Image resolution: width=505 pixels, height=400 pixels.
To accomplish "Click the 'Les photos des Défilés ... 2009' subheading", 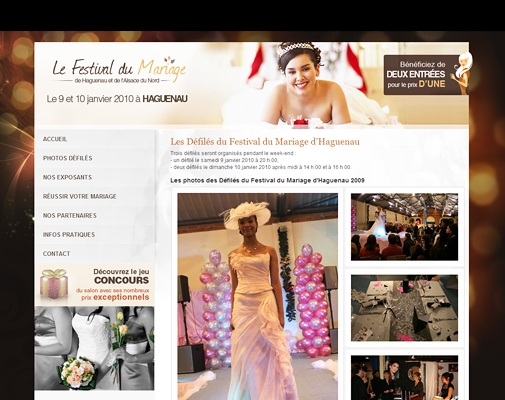I will [x=267, y=180].
